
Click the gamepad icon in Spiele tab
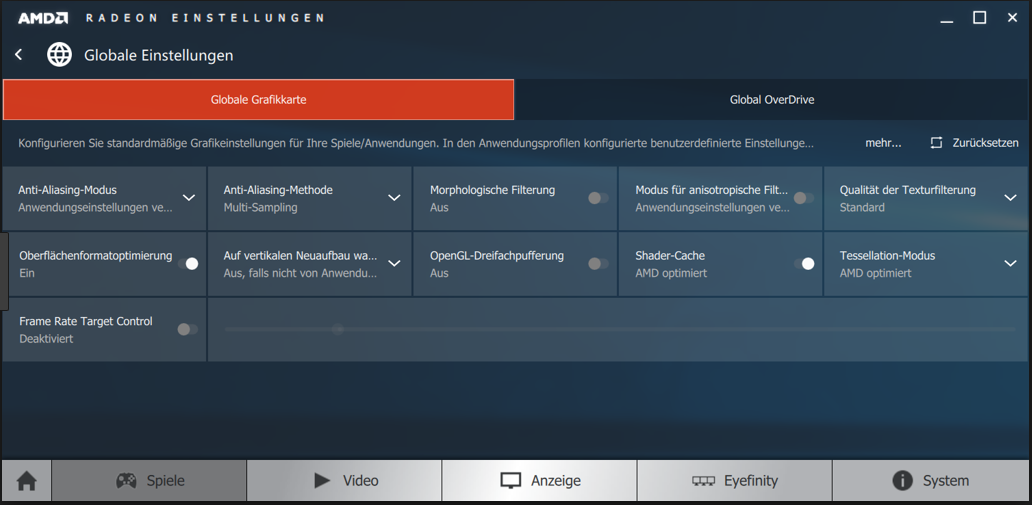pos(126,481)
